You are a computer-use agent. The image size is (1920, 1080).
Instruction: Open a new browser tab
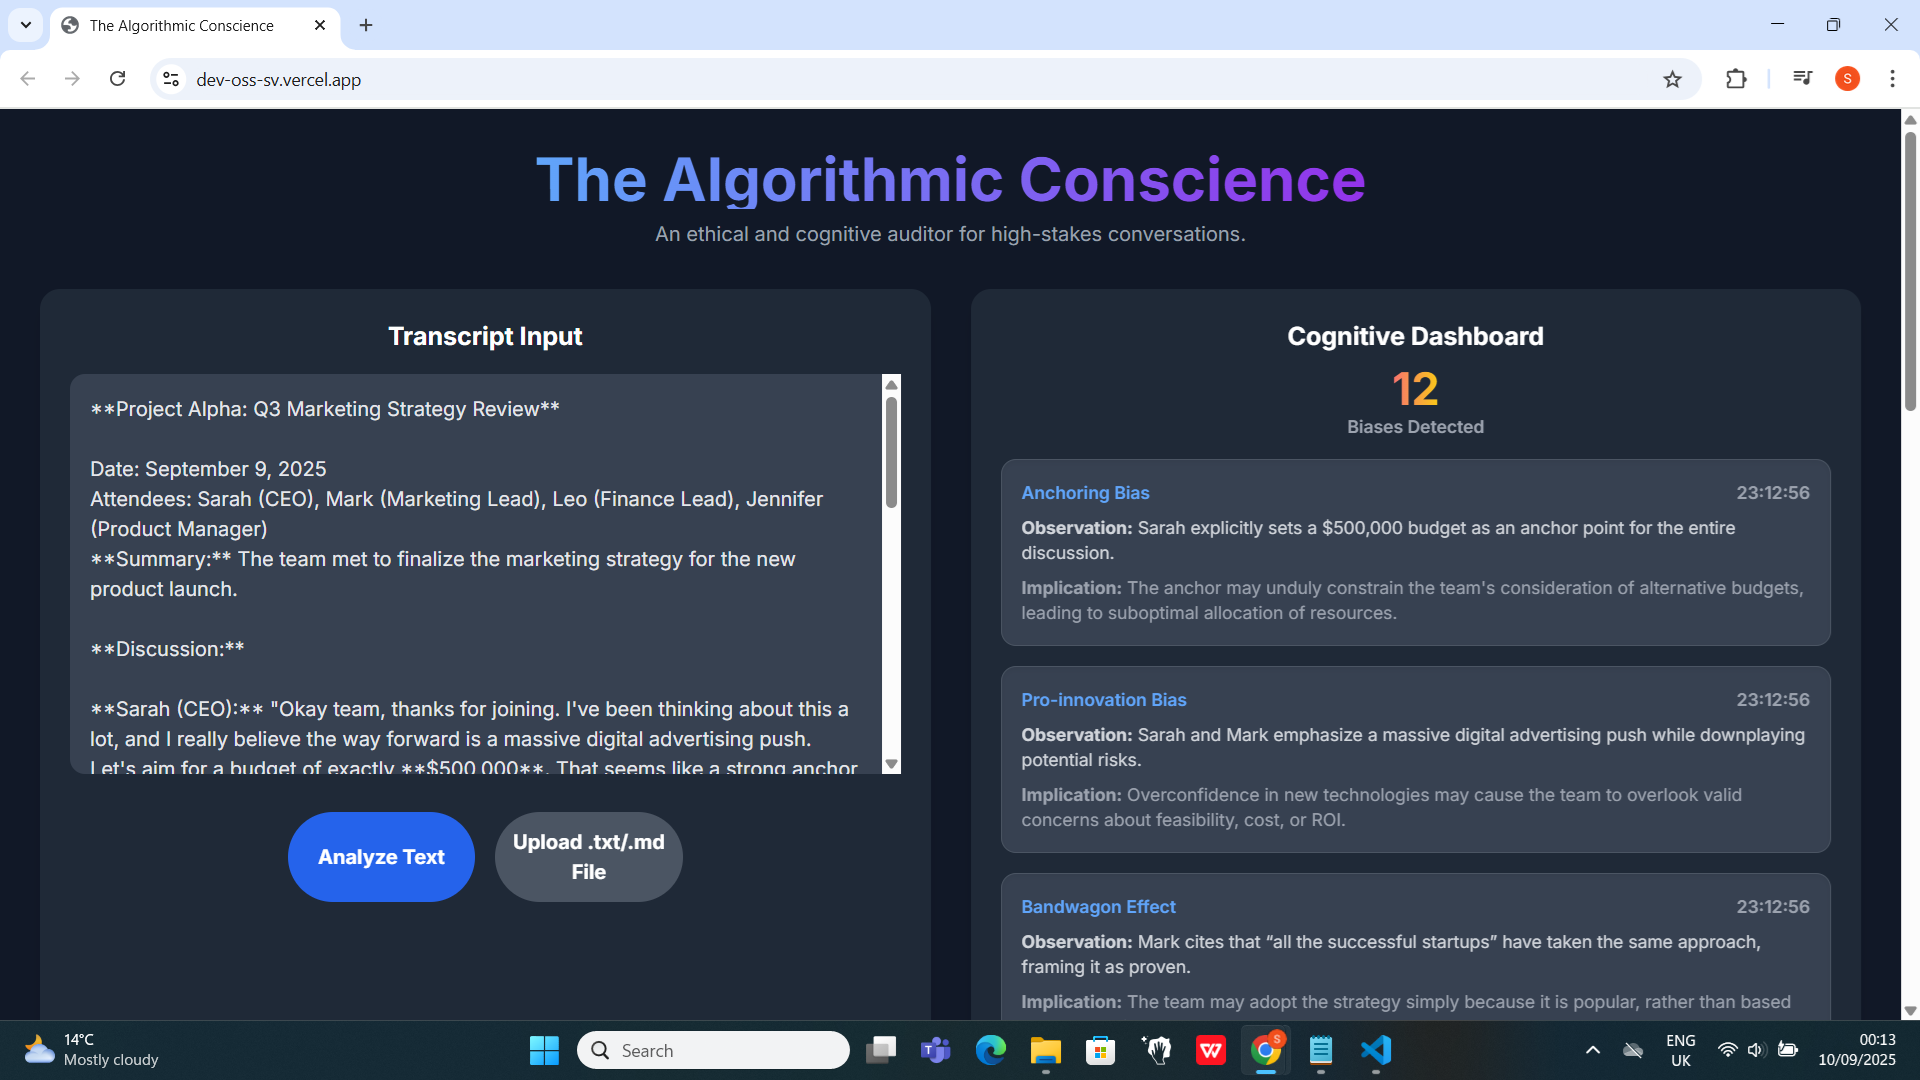click(366, 25)
